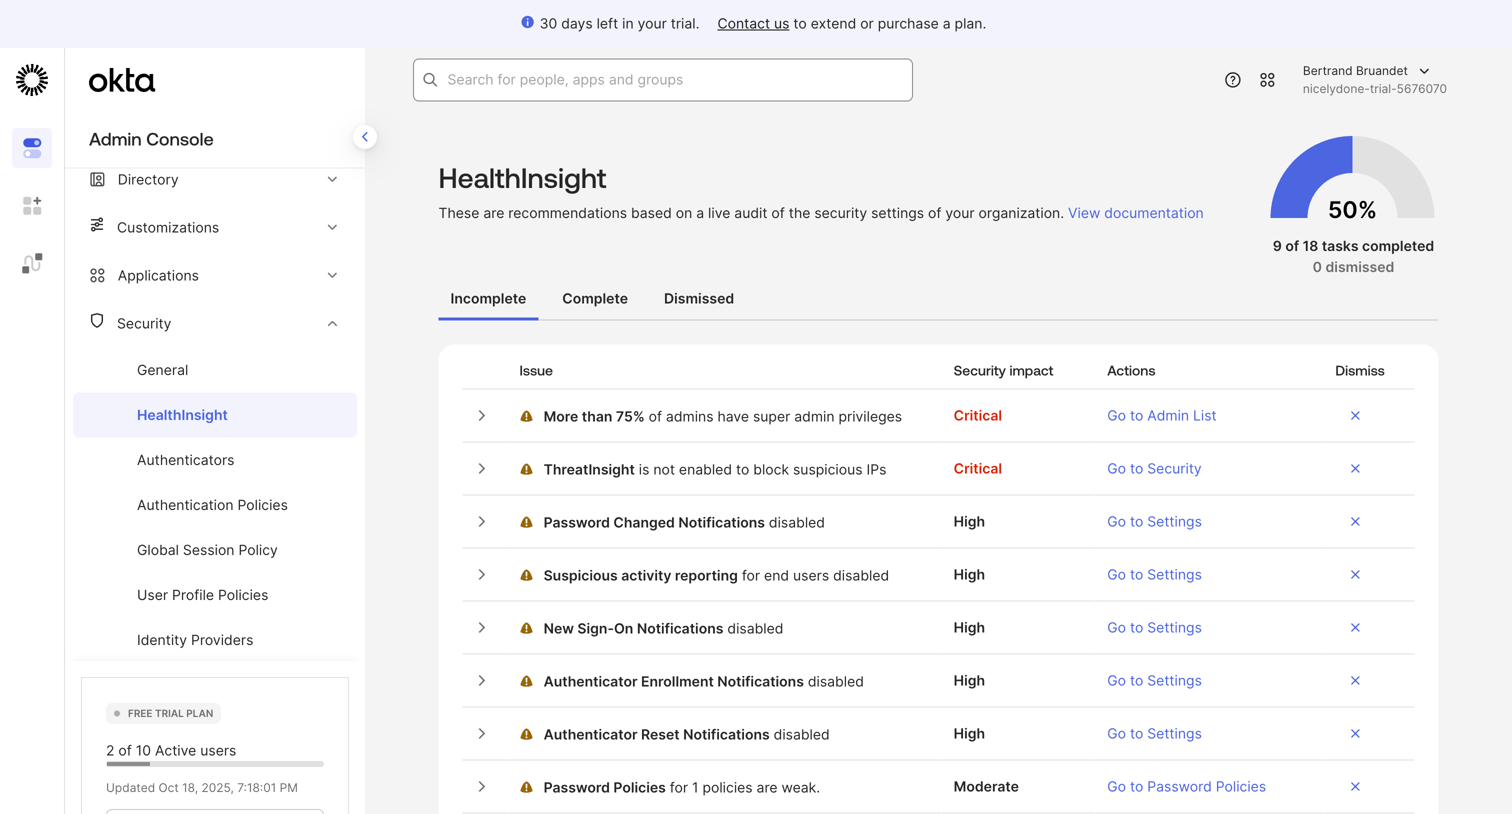Click the Go to Password Policies link
Viewport: 1512px width, 814px height.
[x=1186, y=787]
